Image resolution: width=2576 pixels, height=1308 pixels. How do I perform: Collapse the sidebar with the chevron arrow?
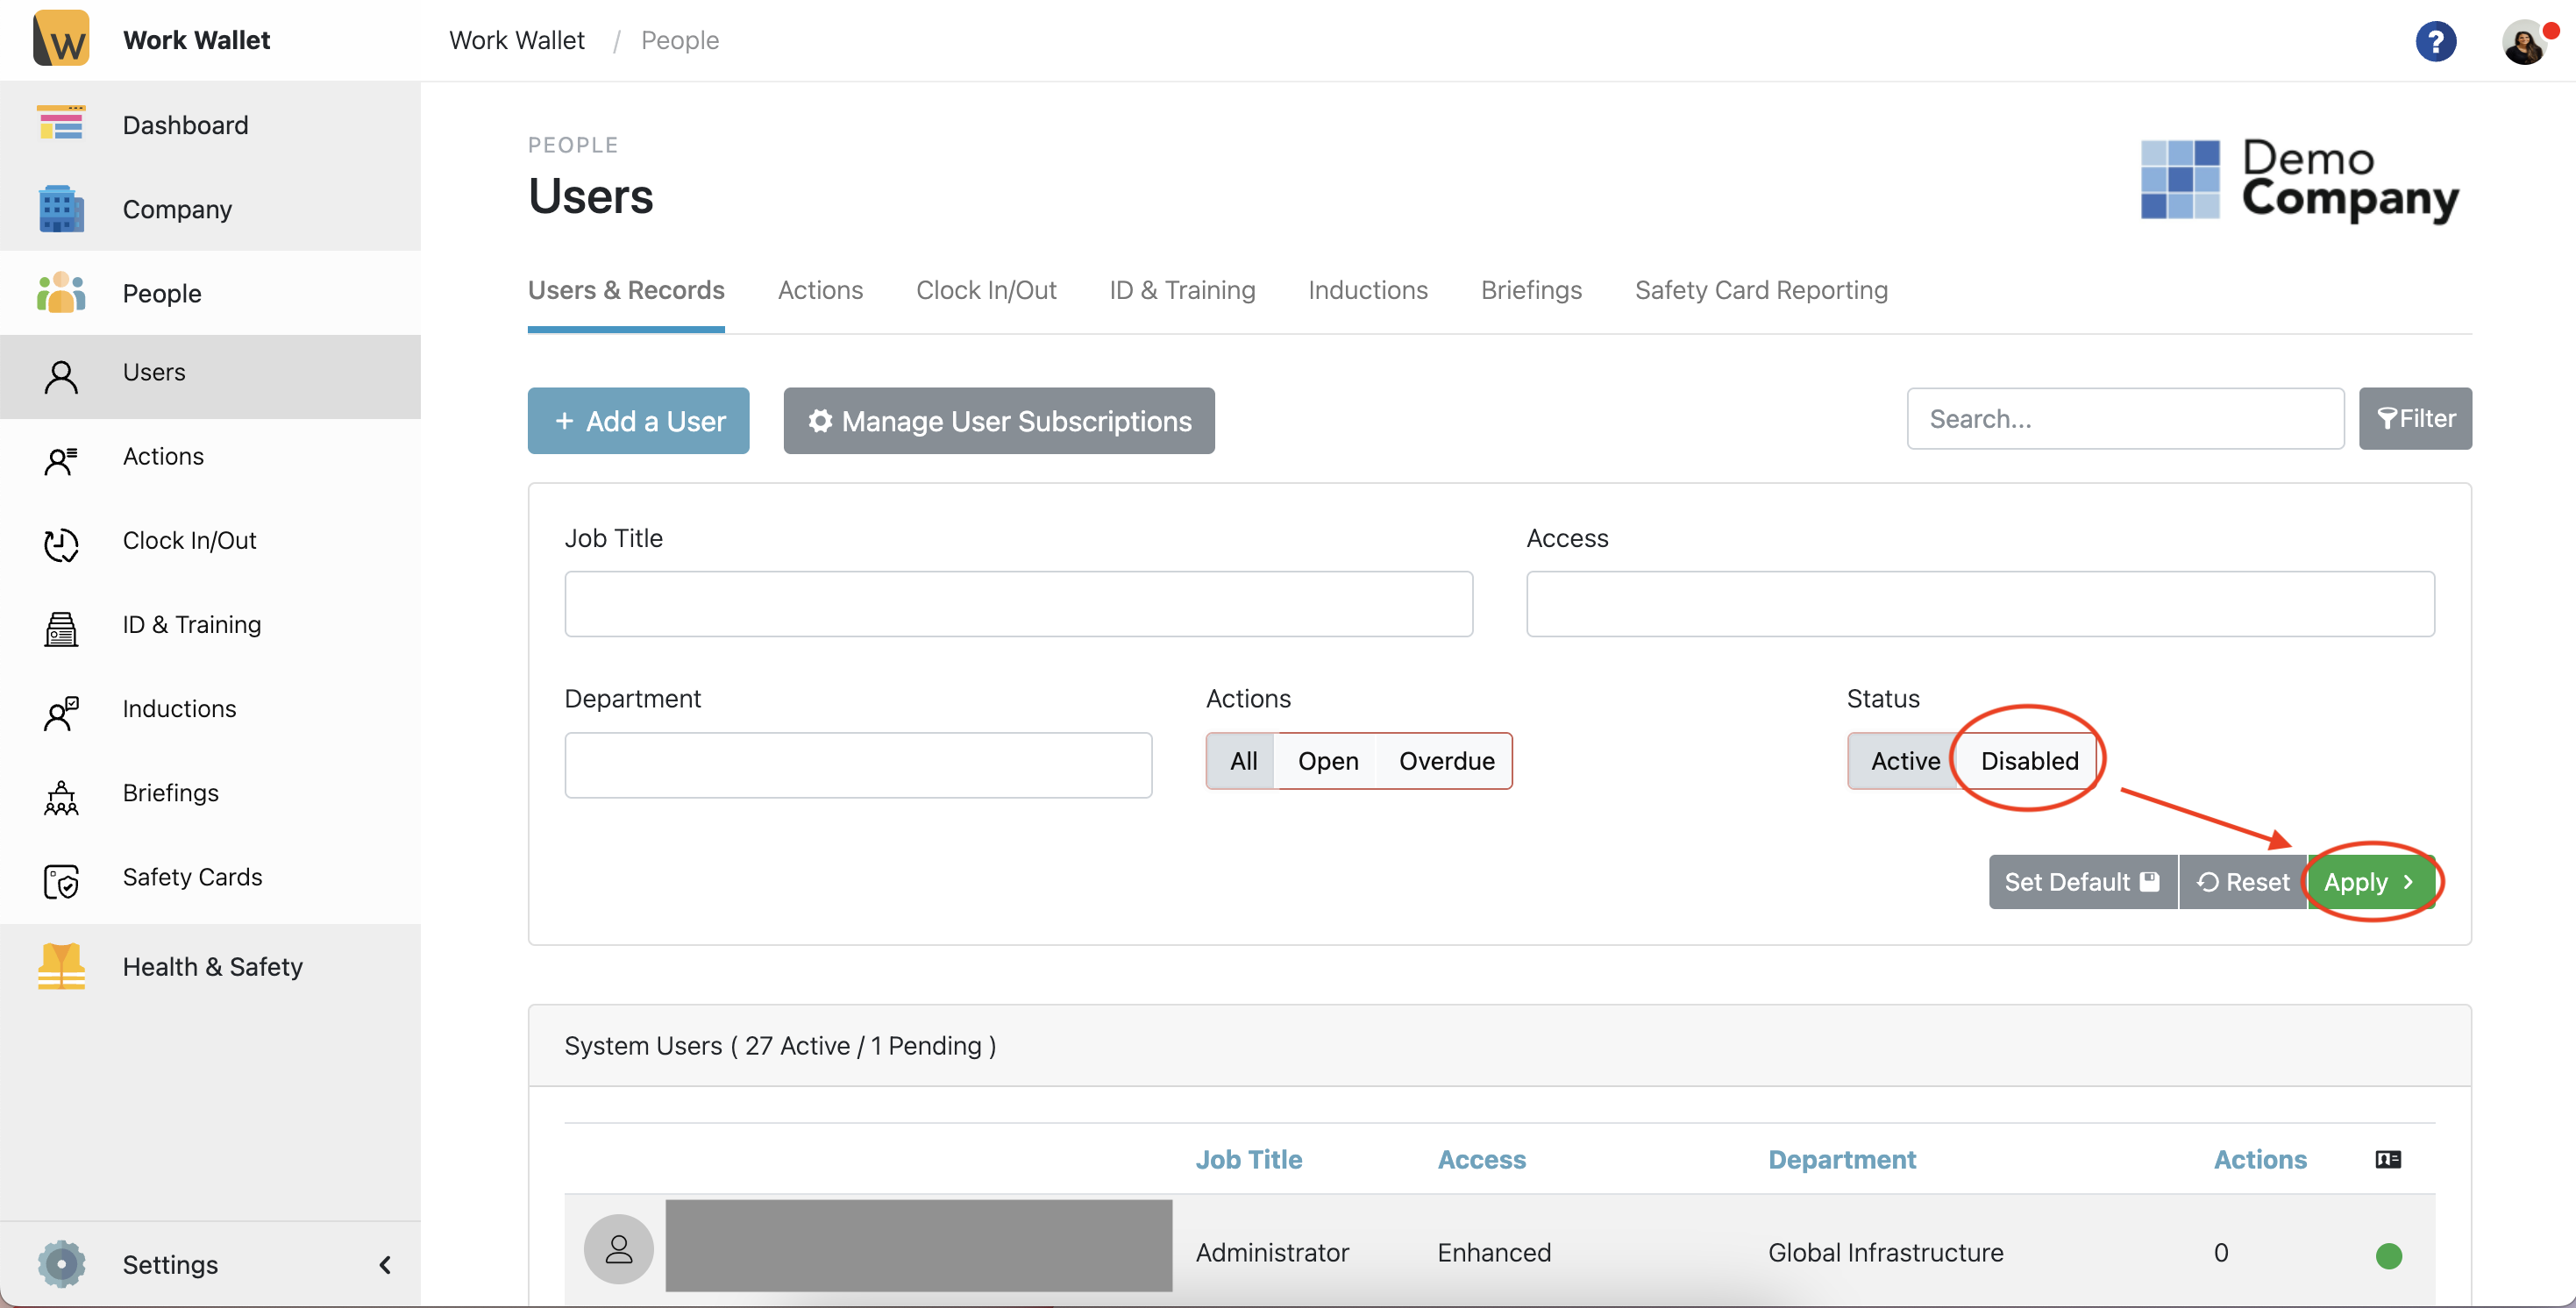[x=385, y=1265]
